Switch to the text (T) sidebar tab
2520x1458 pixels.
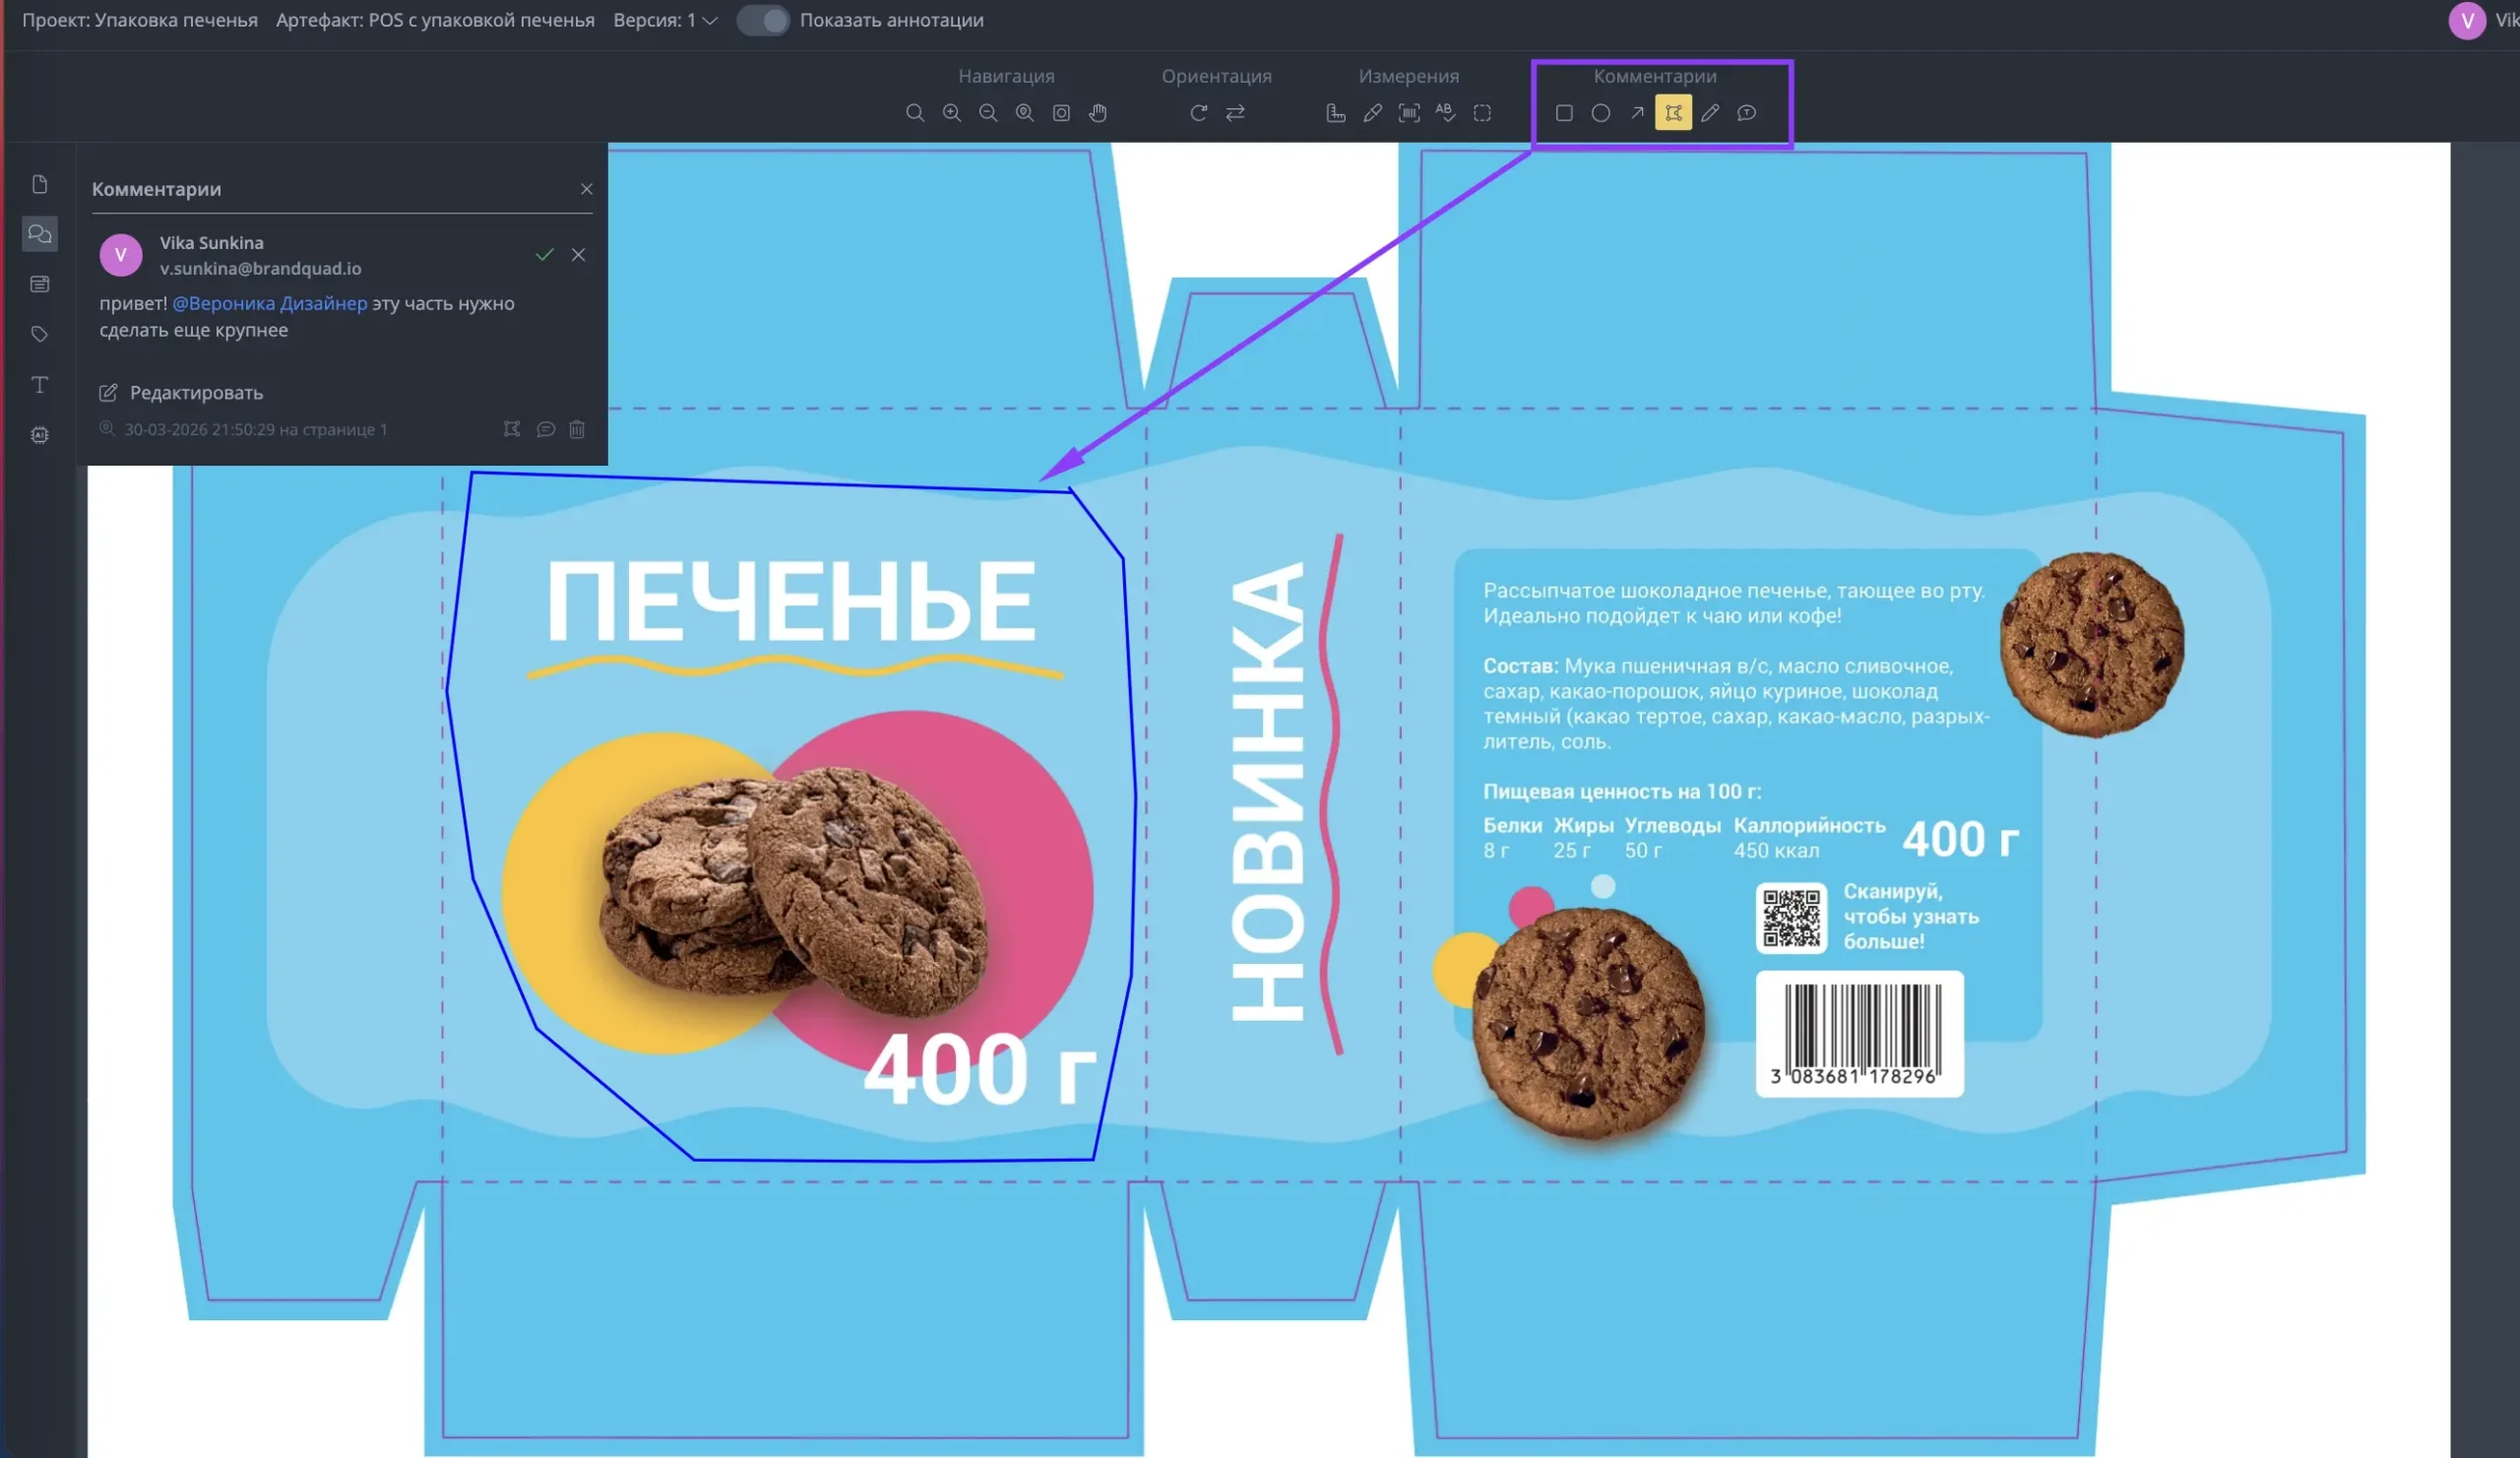click(40, 384)
